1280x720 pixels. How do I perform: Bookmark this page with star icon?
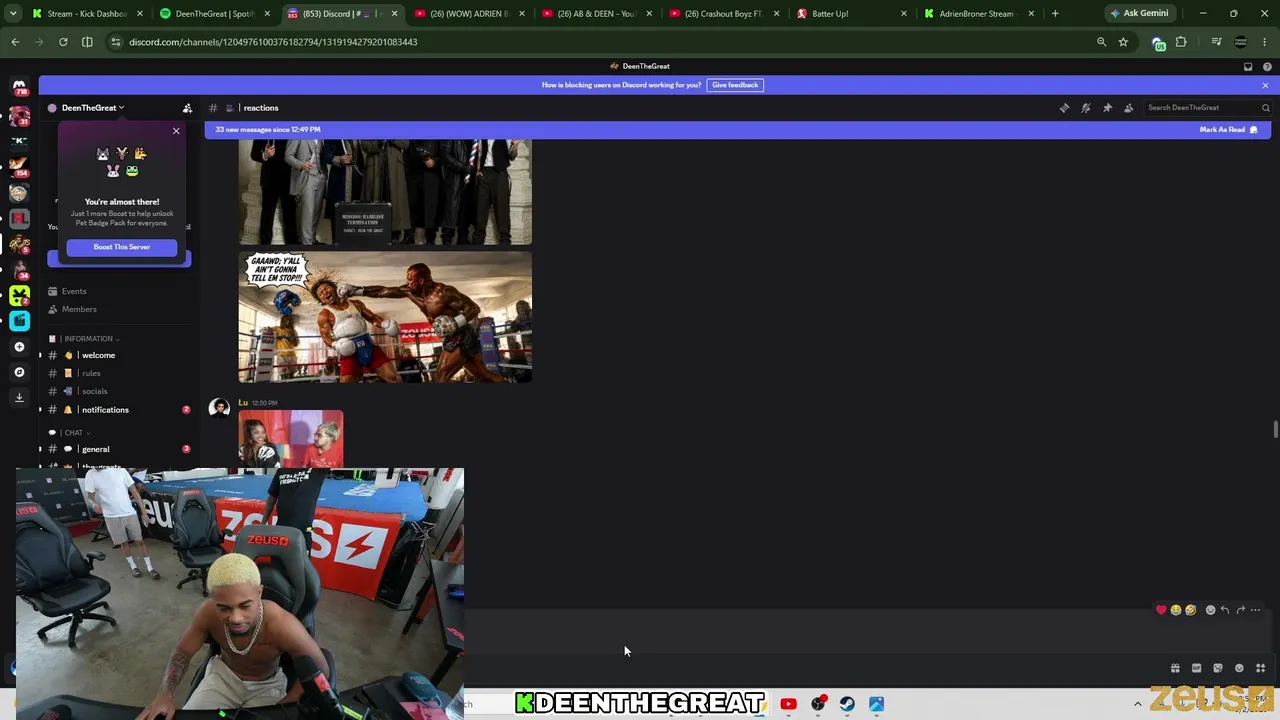[1123, 42]
